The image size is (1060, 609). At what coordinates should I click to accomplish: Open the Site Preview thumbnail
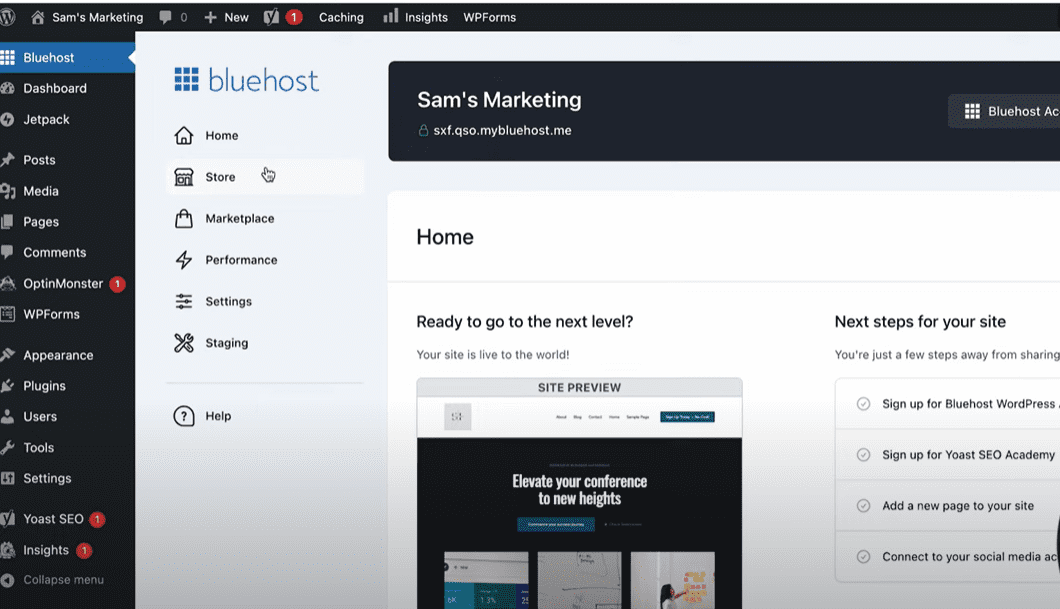(579, 490)
